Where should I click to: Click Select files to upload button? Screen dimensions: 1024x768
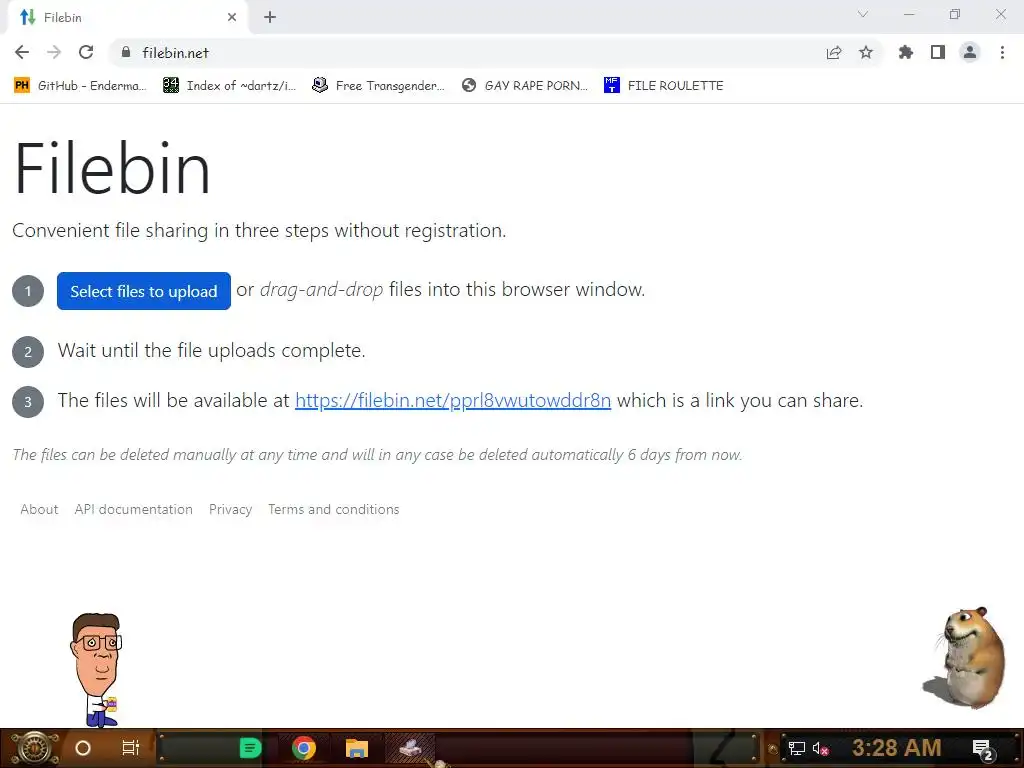(x=144, y=291)
